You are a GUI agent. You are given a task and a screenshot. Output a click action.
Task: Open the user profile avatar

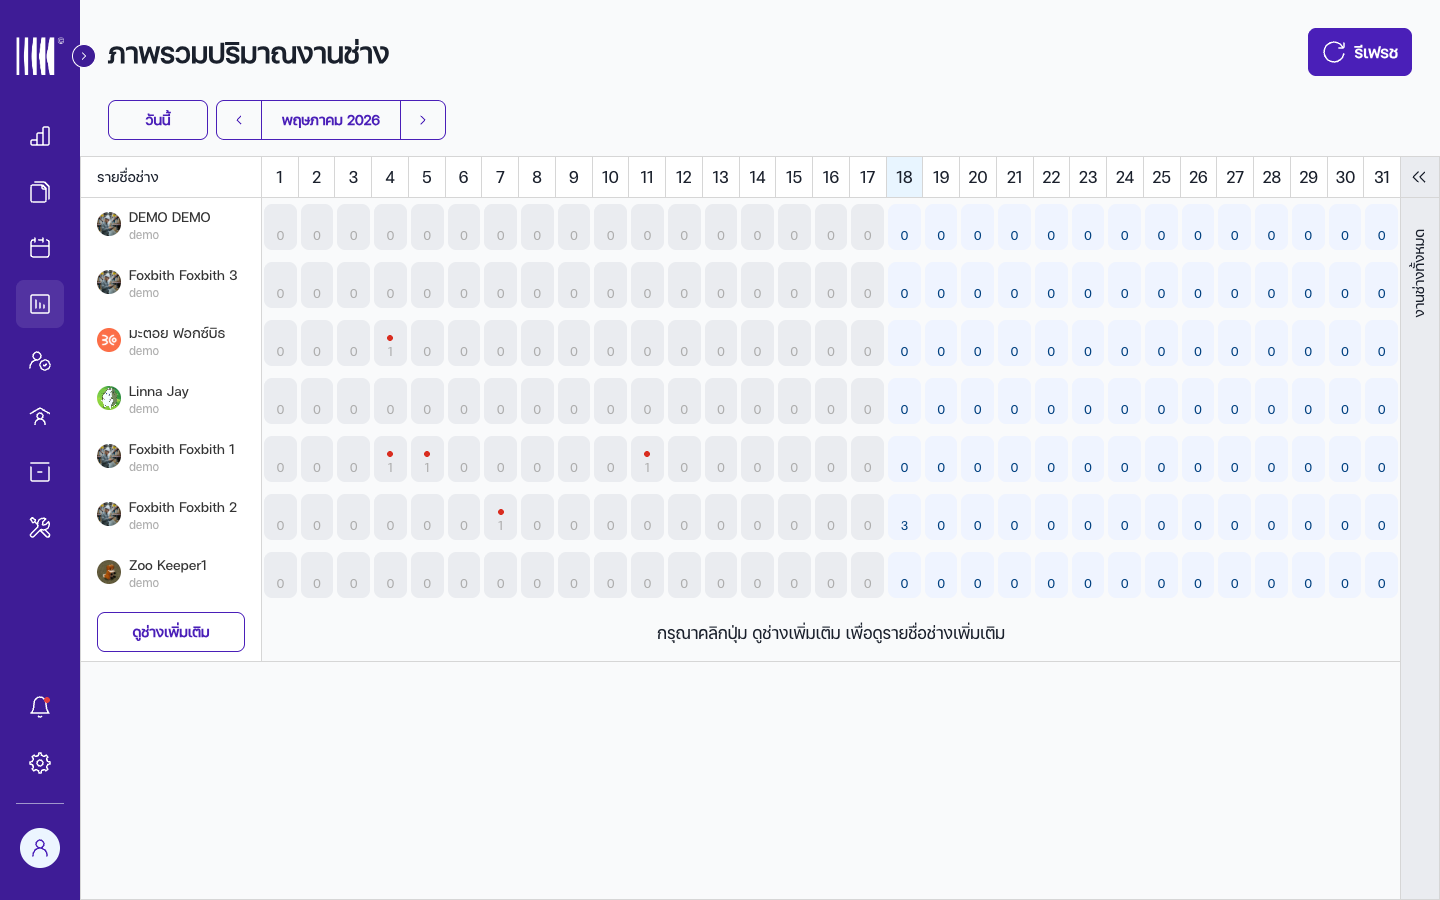click(40, 848)
